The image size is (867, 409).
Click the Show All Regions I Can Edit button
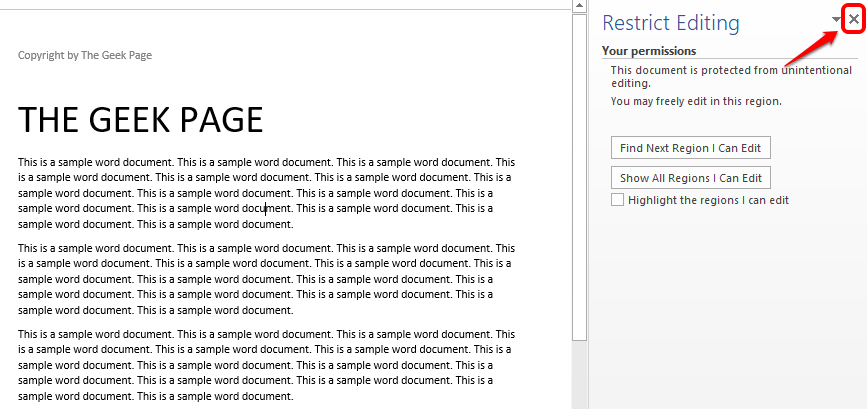coord(691,178)
